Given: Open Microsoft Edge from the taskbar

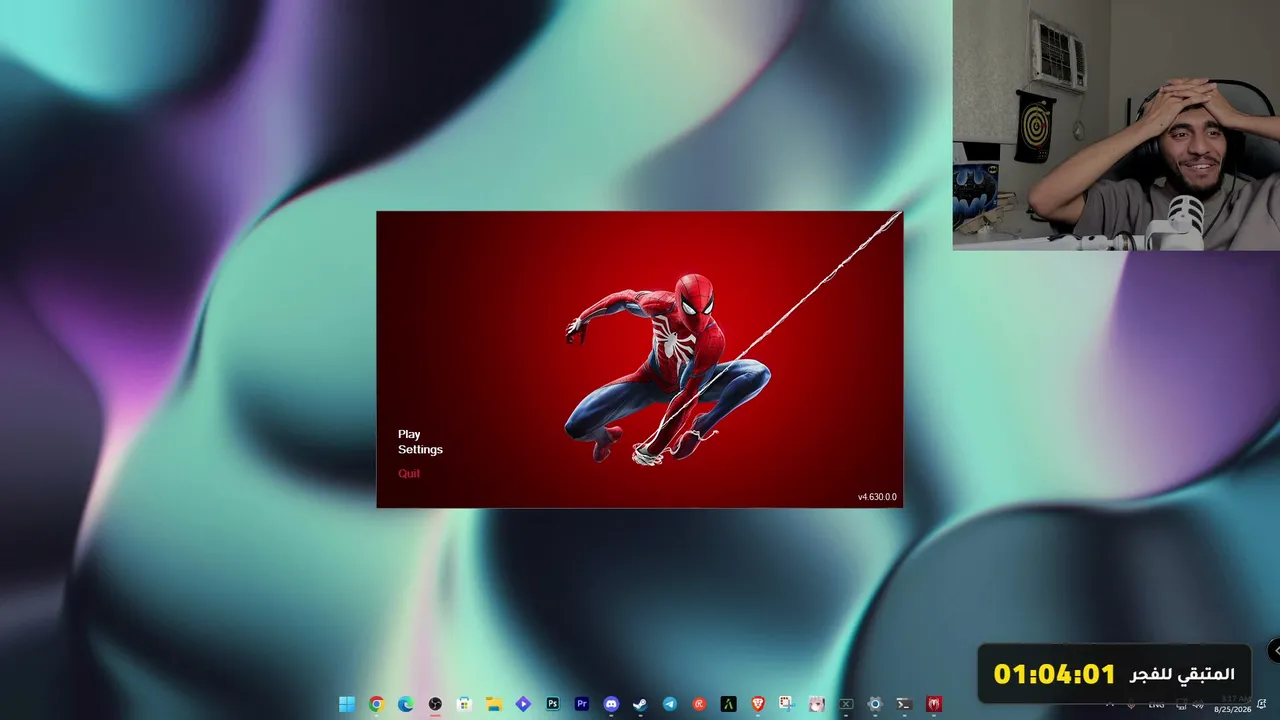Looking at the screenshot, I should point(405,704).
